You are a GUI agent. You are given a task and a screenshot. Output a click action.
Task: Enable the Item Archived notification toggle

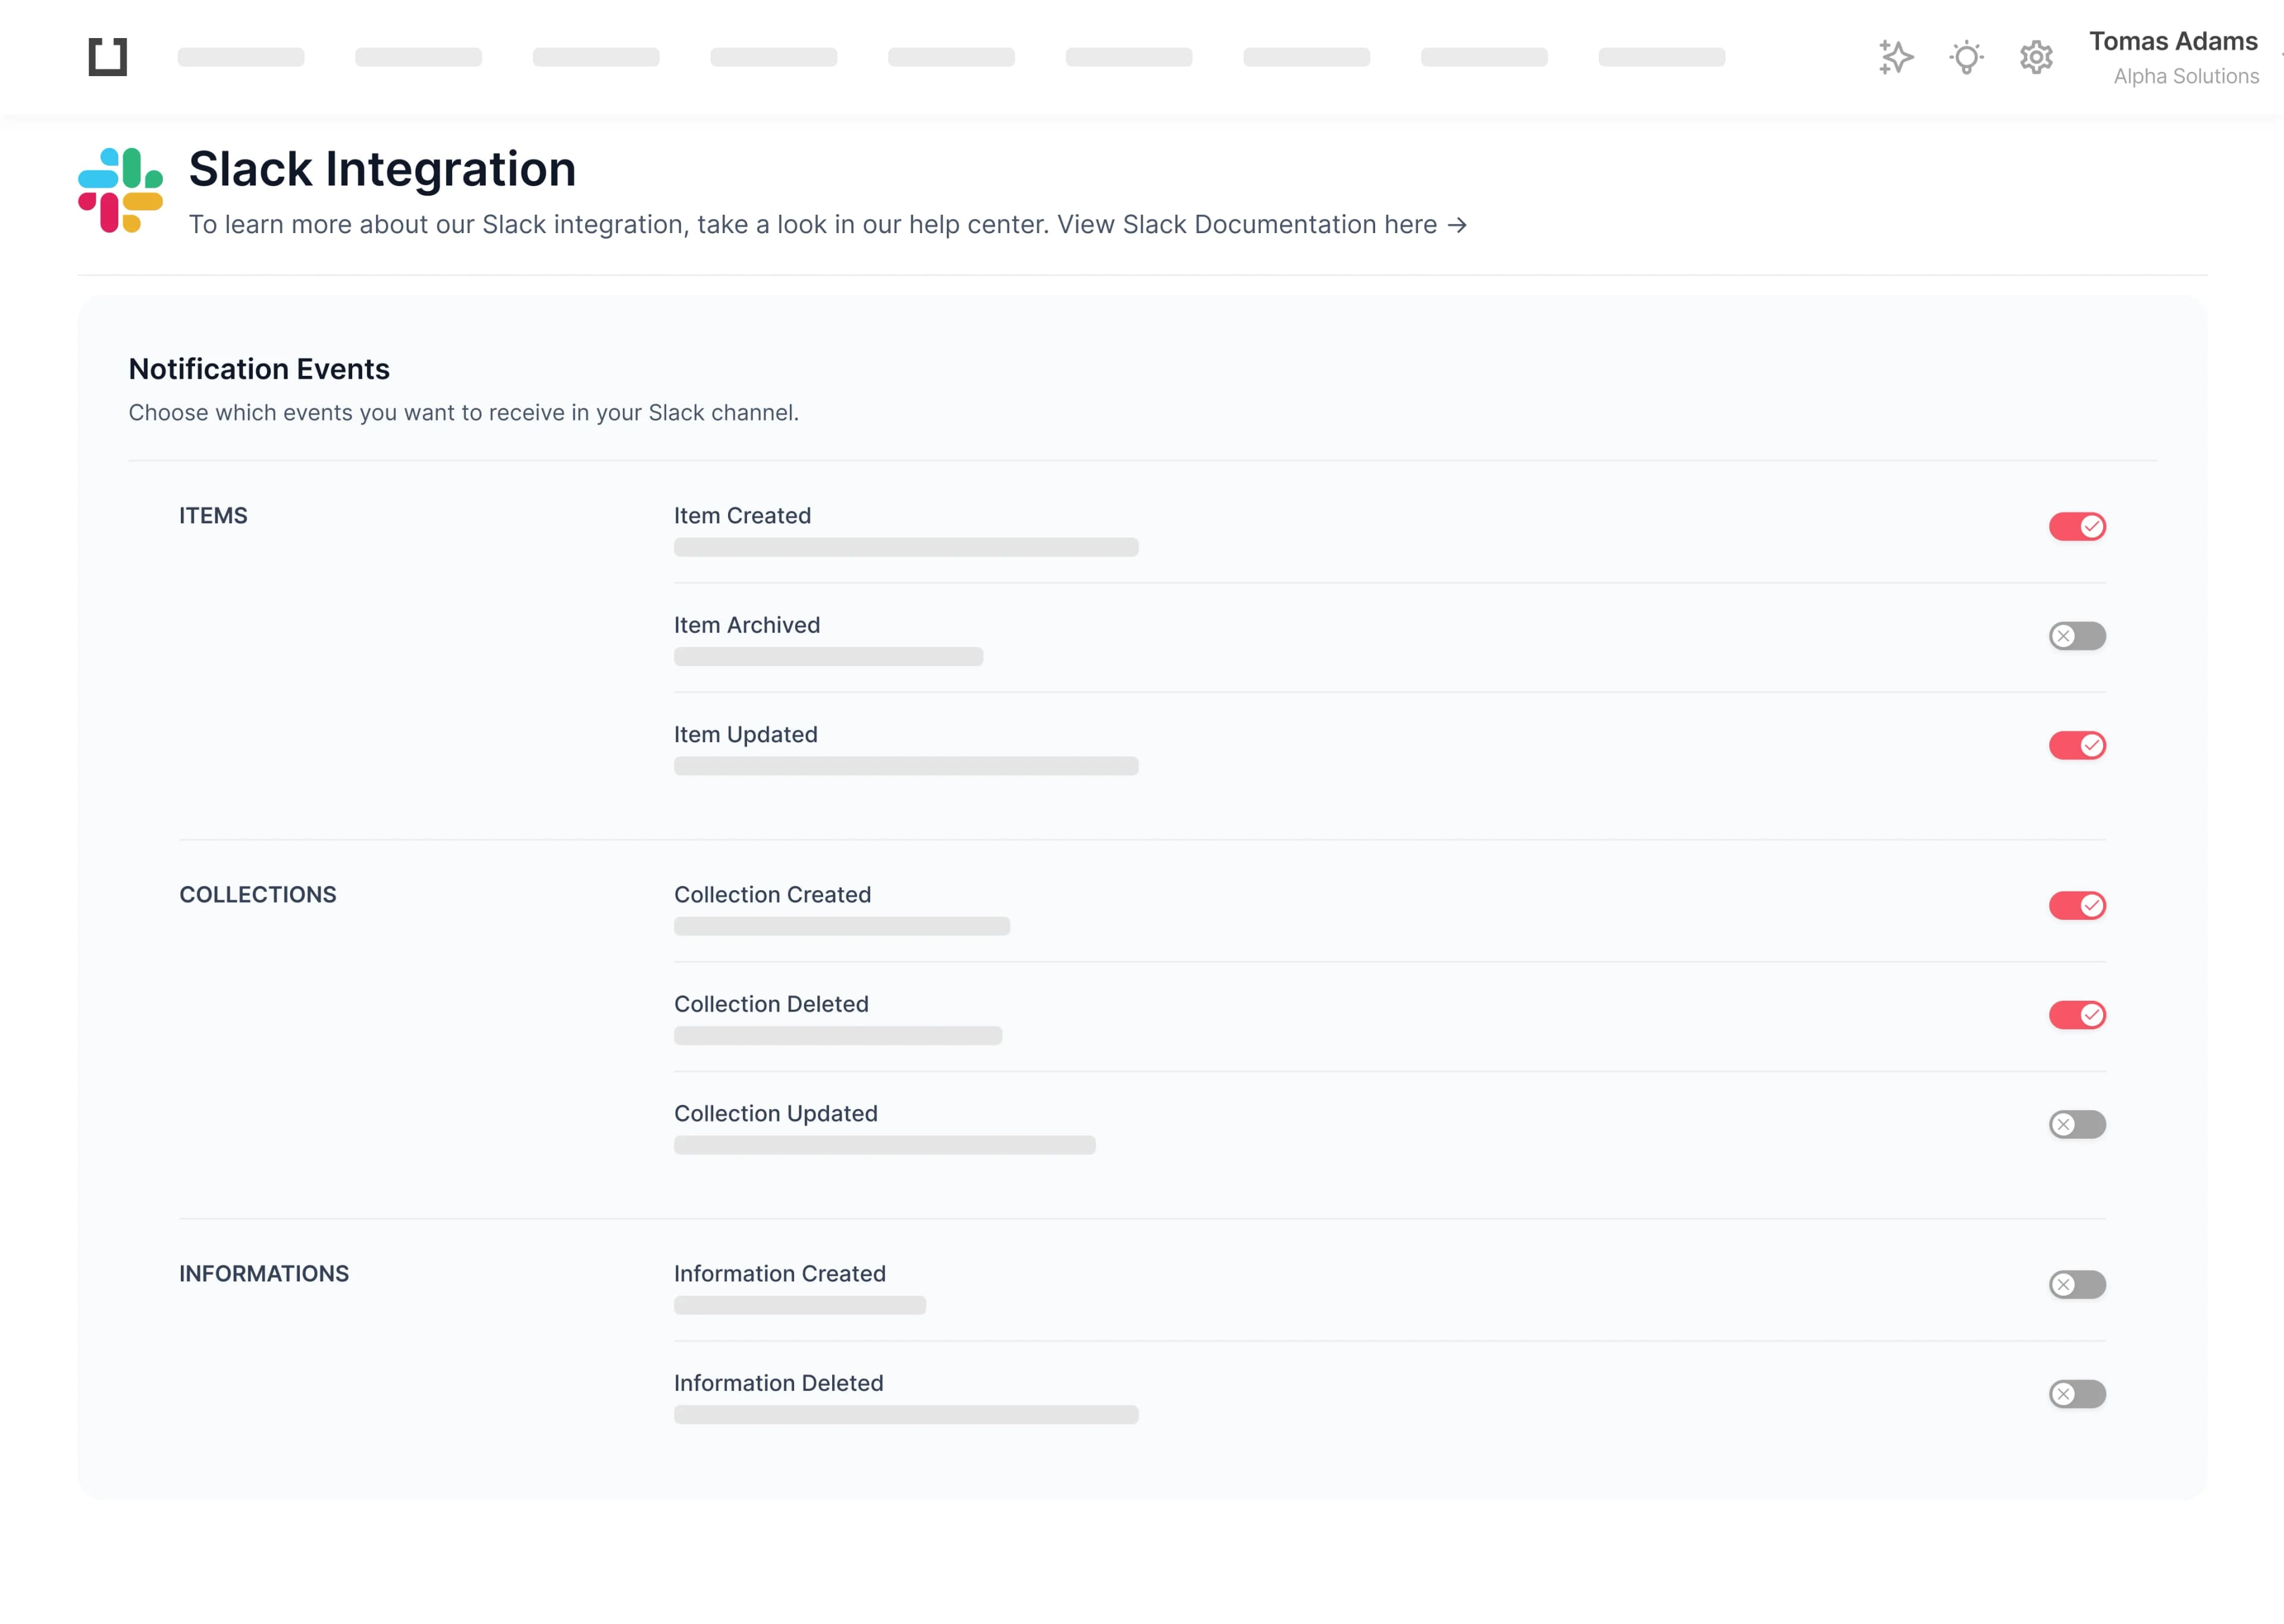[x=2077, y=636]
